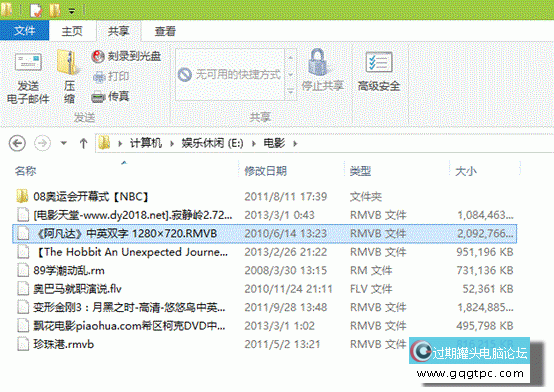Image resolution: width=554 pixels, height=392 pixels.
Task: Click the new folder icon in title bar
Action: tap(54, 10)
